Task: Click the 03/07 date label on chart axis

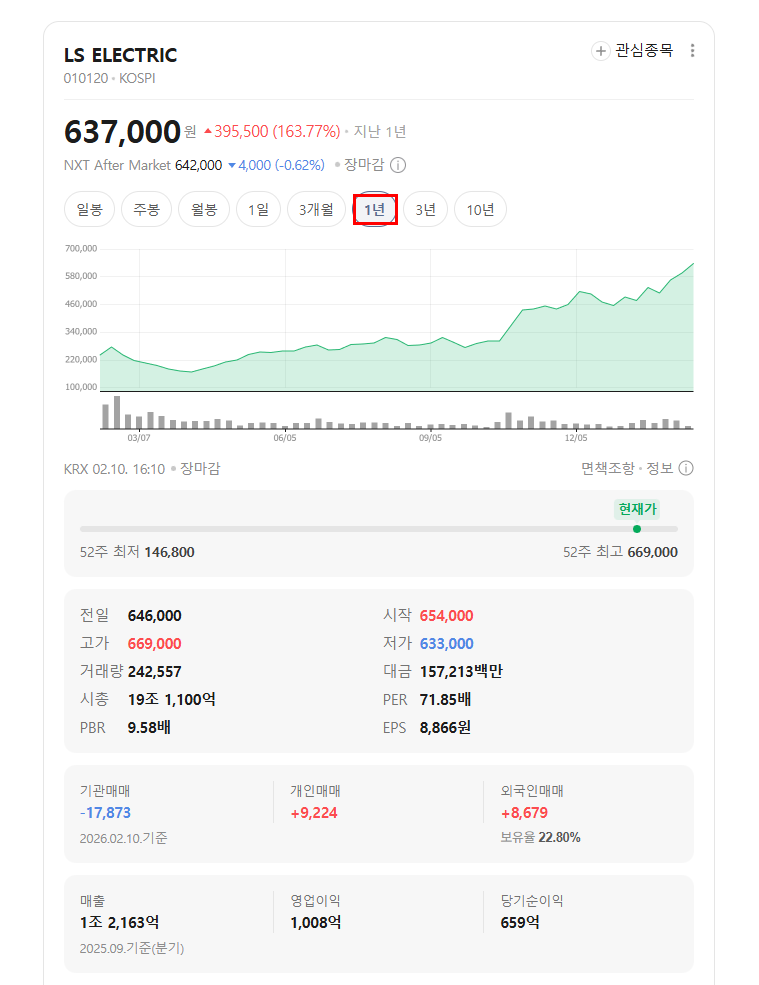Action: coord(139,438)
